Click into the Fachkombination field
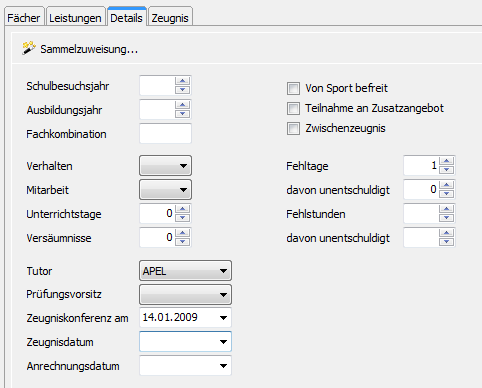Screen dimensions: 482x388 click(165, 133)
